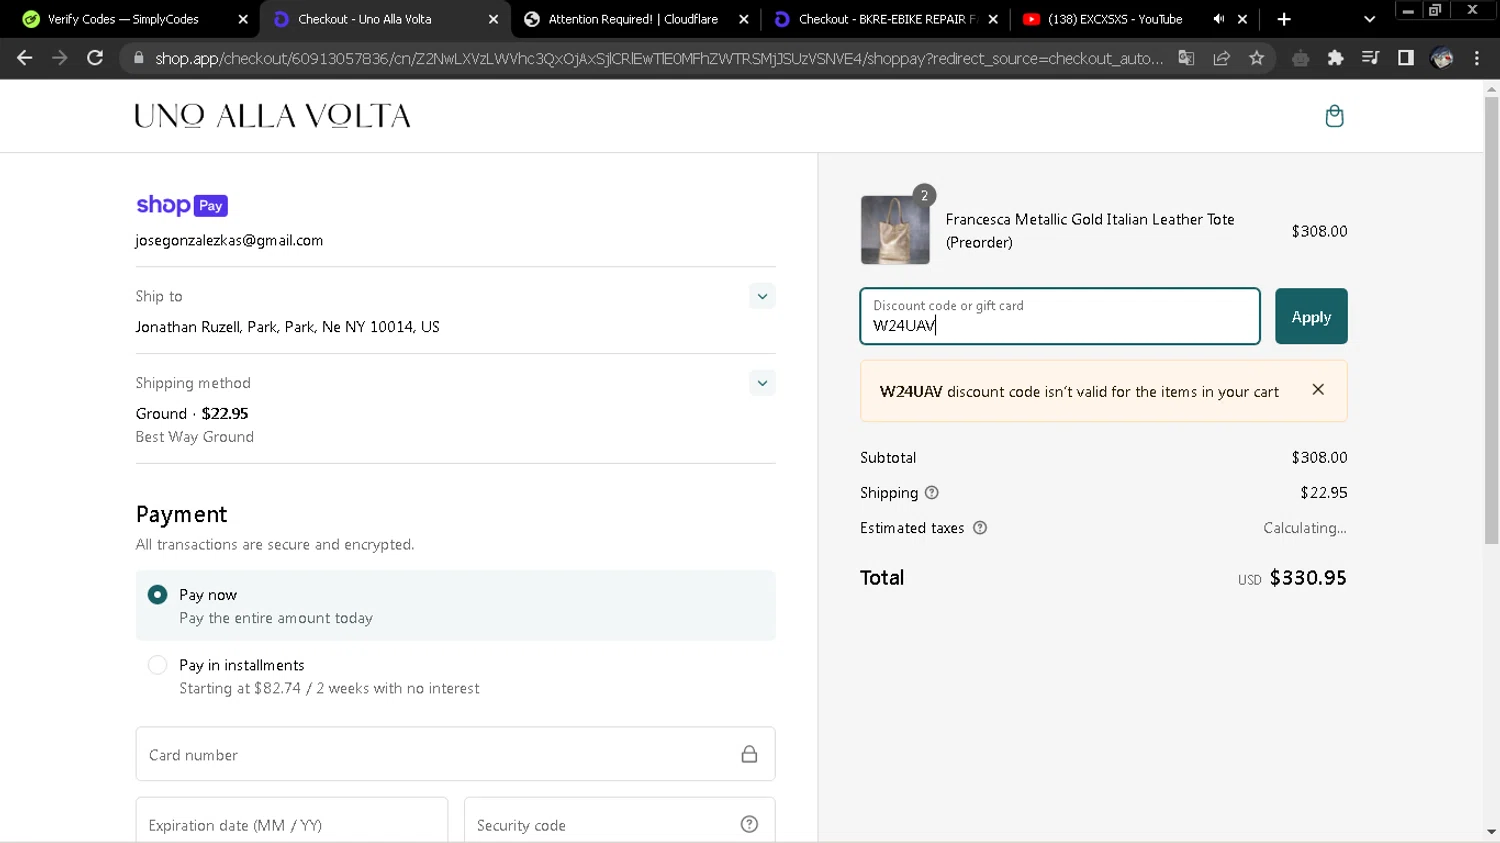Bookmark this page with the star

(1256, 58)
